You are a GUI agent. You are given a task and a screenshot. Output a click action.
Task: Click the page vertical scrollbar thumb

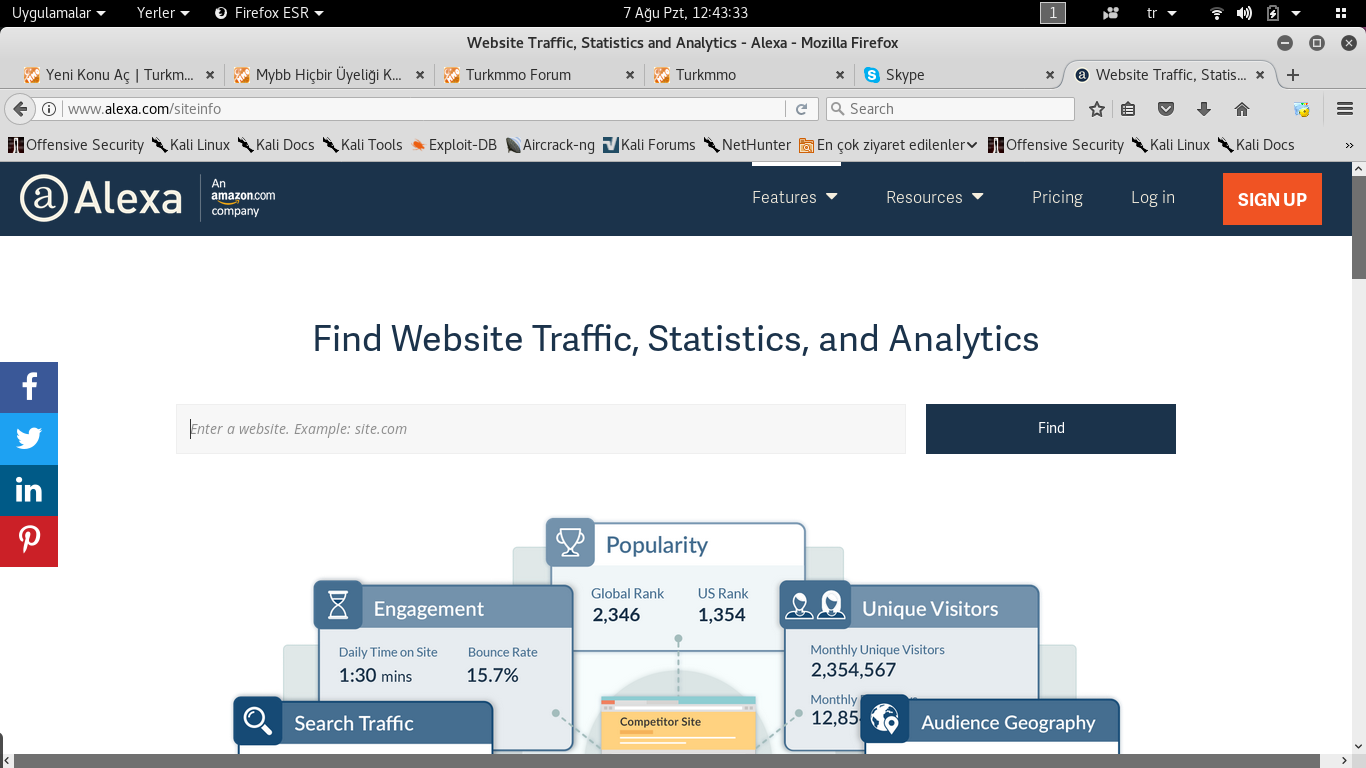click(x=1359, y=228)
